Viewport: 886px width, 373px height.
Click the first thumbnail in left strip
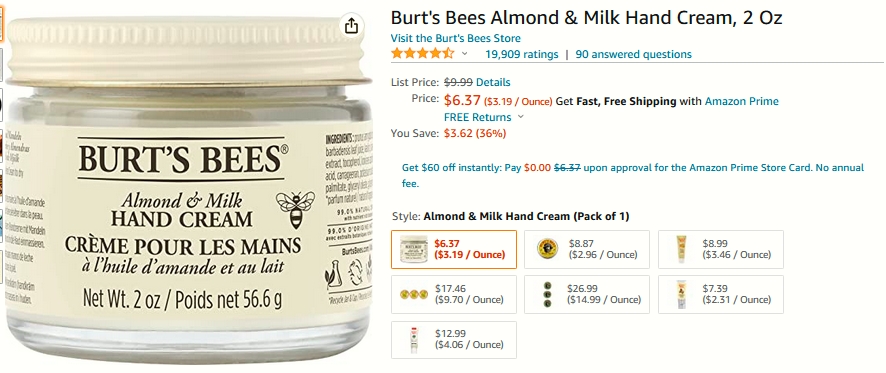[1, 25]
